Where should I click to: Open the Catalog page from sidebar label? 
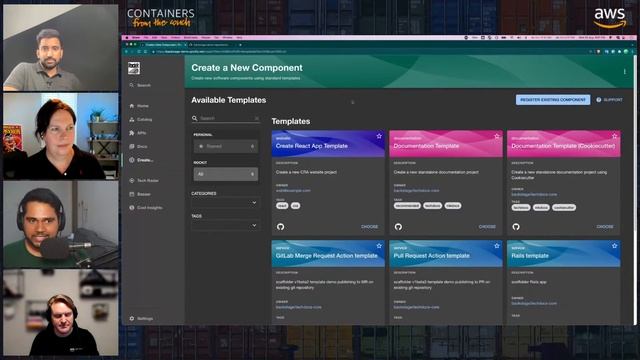(x=144, y=120)
